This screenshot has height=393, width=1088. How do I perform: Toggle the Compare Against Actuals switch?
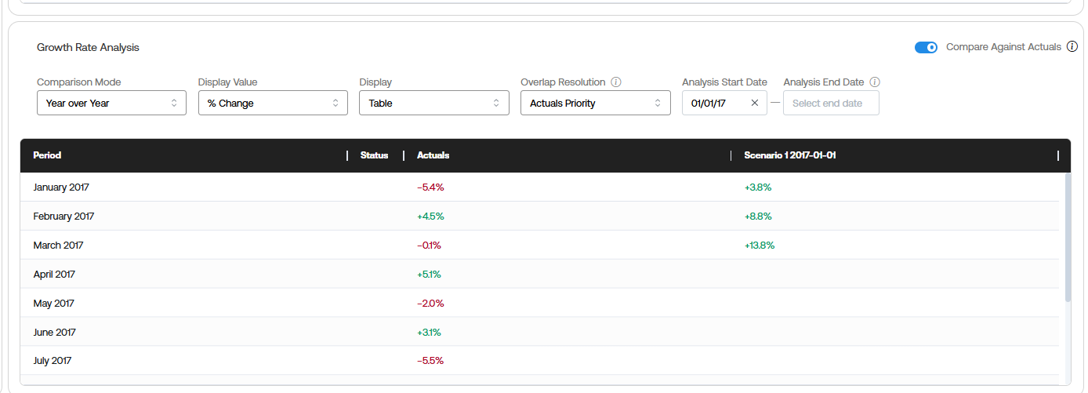click(x=926, y=47)
